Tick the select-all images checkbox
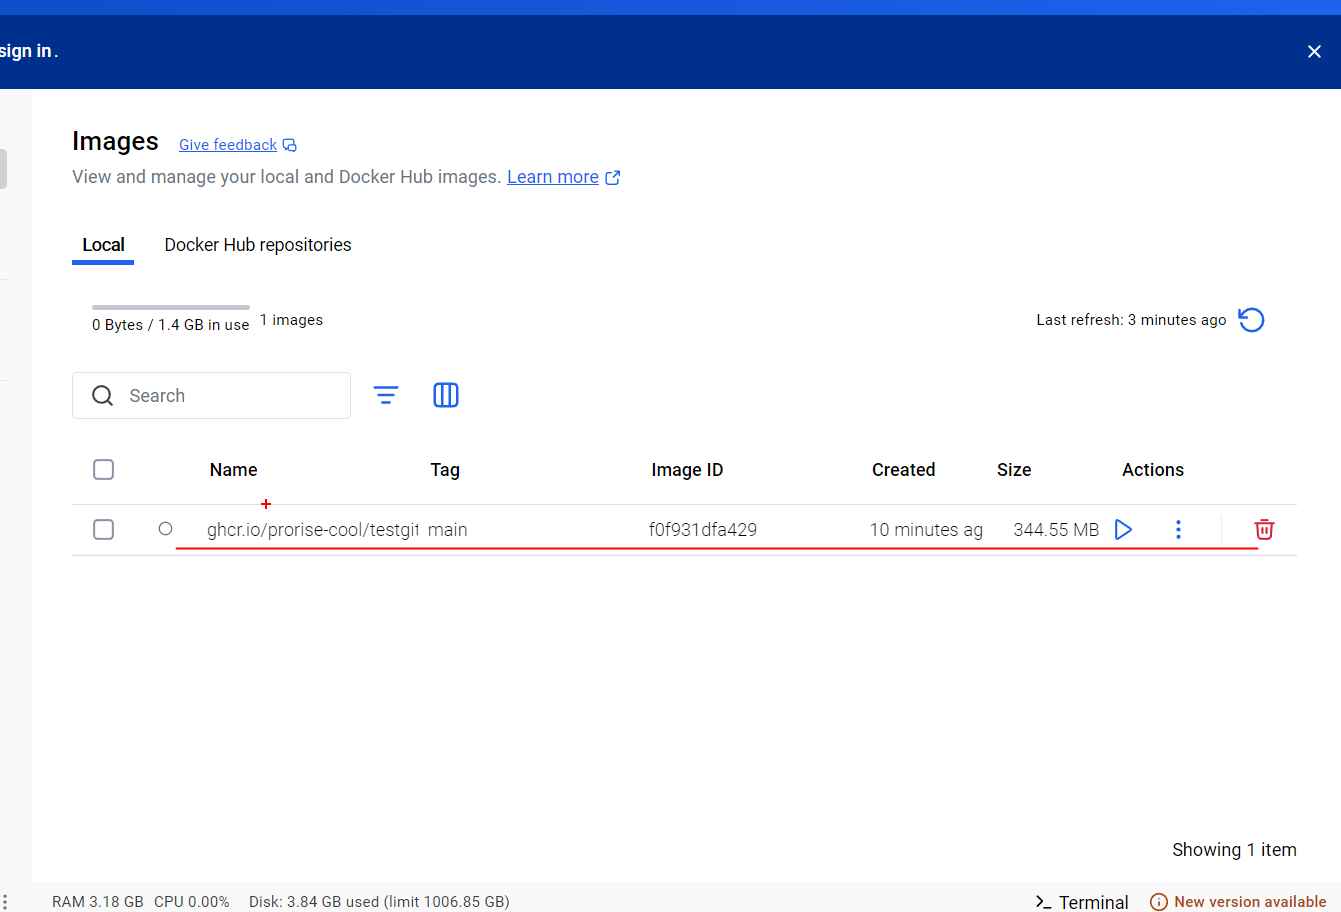The height and width of the screenshot is (912, 1341). (103, 469)
